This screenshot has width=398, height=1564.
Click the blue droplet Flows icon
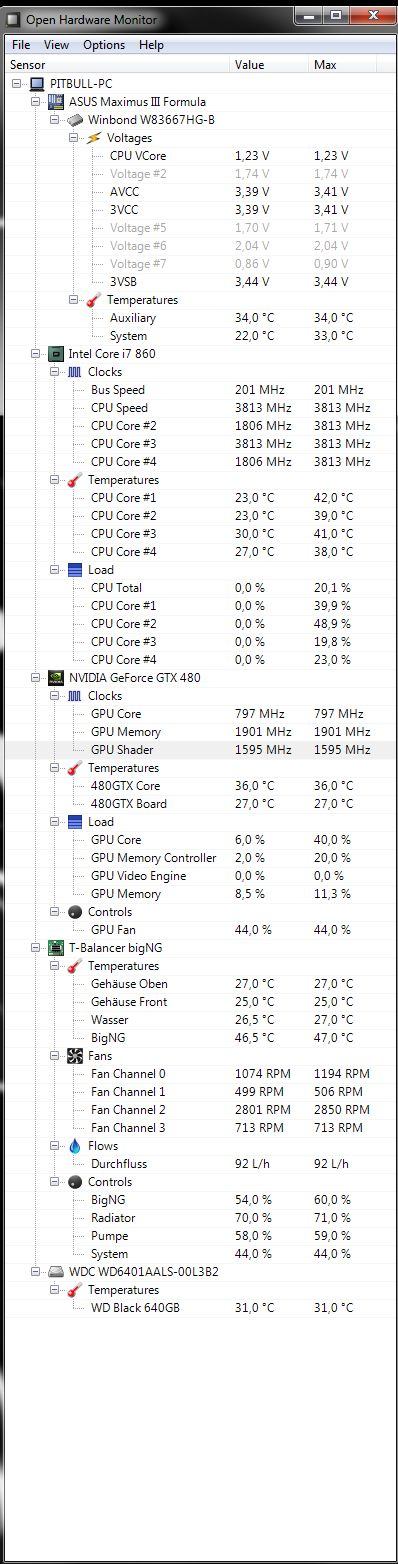(x=76, y=1146)
